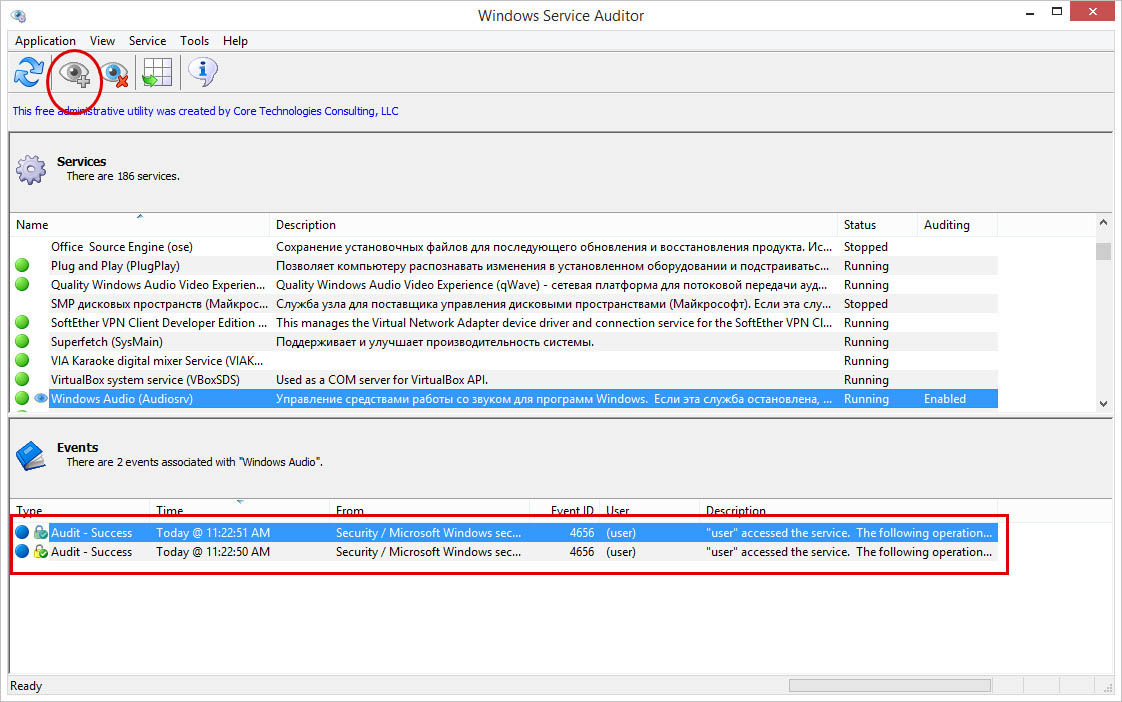The width and height of the screenshot is (1122, 702).
Task: Click the lock icon on the 11:22:50 AM event
Action: pos(41,551)
